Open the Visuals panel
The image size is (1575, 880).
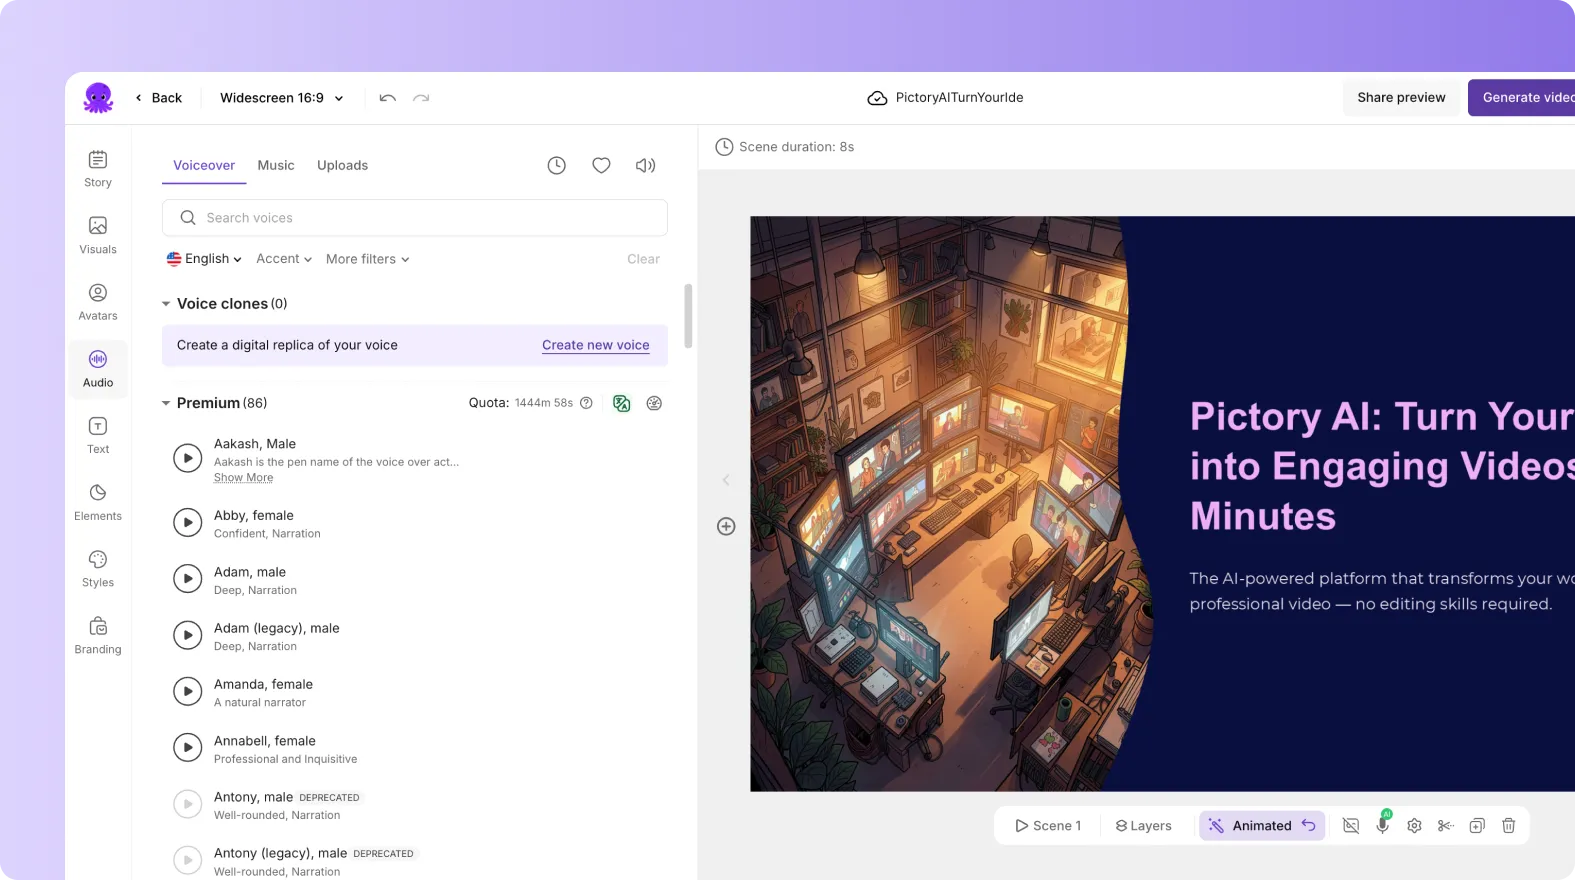pos(98,236)
